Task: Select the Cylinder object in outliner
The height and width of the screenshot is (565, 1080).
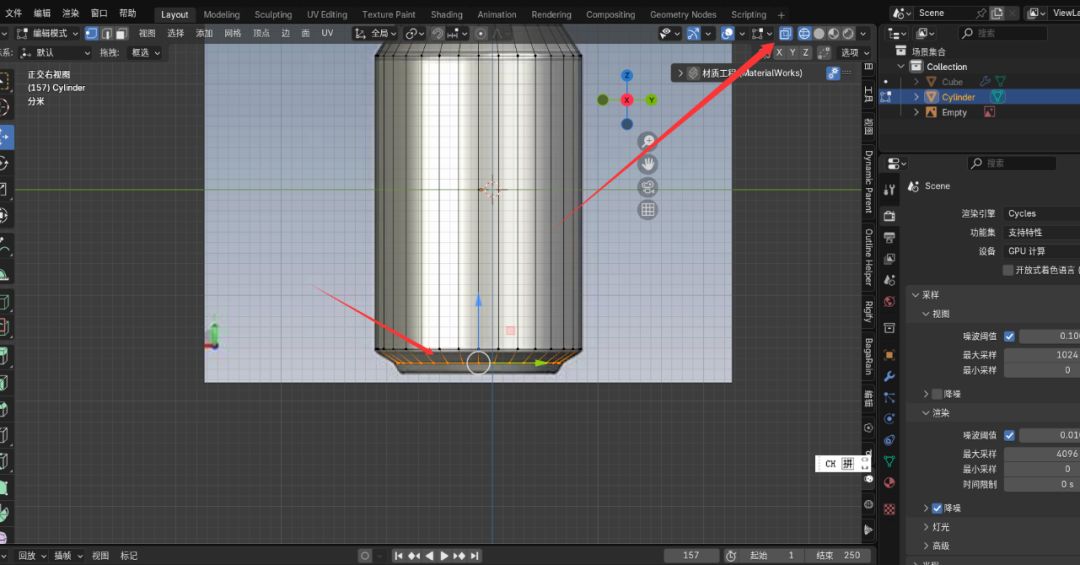Action: pos(958,97)
